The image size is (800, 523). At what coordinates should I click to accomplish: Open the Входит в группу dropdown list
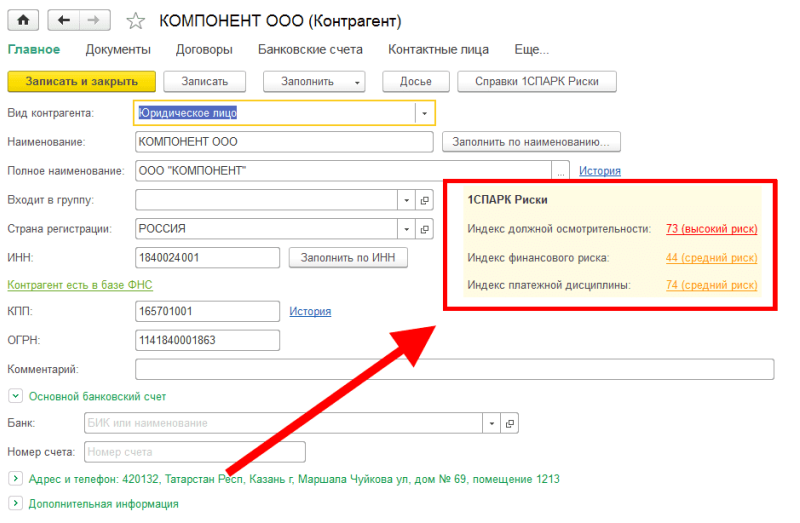407,200
